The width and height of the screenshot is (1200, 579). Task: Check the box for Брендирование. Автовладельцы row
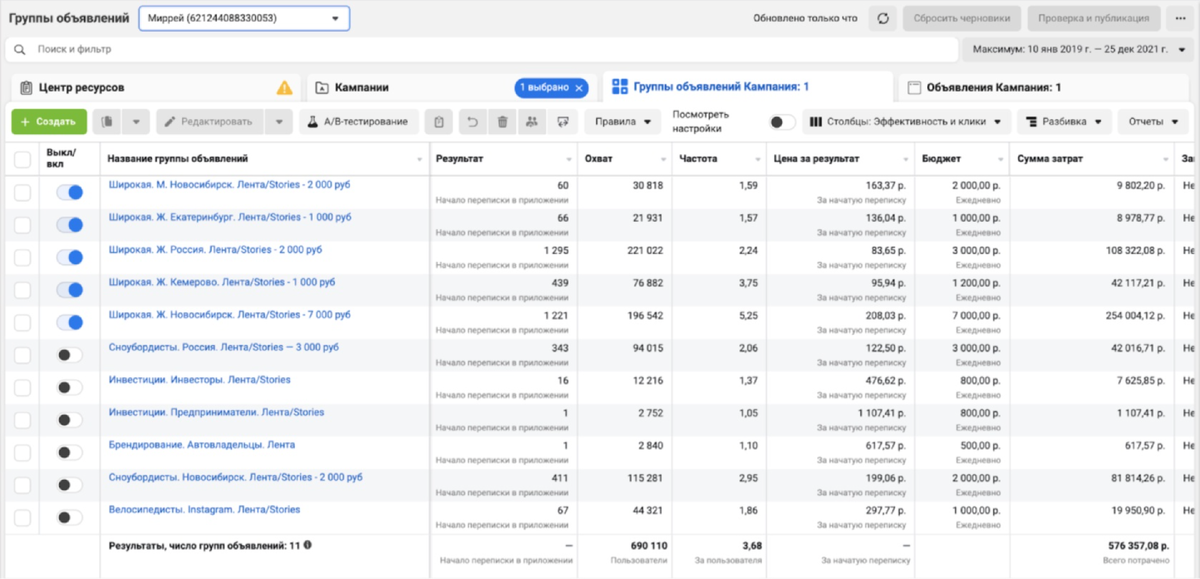(x=22, y=452)
